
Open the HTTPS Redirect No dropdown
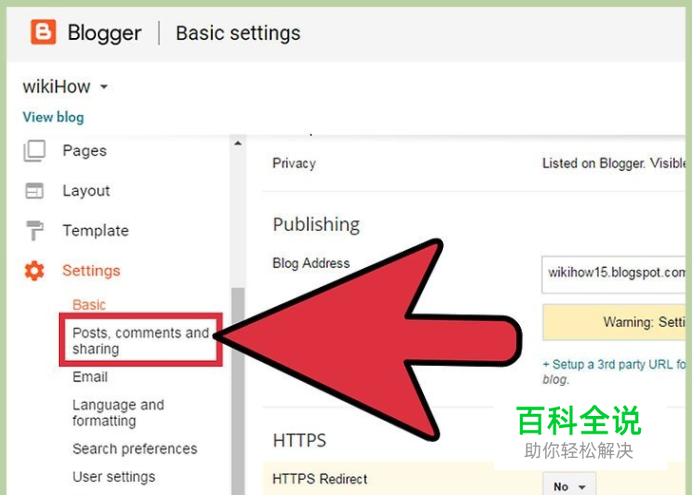tap(569, 486)
